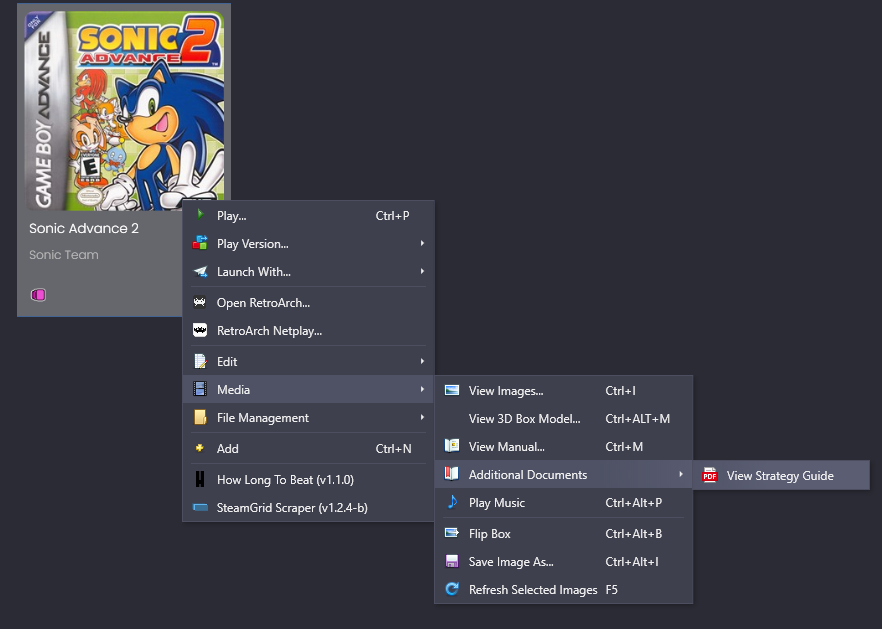Click the PDF icon for Strategy Guide
The height and width of the screenshot is (629, 882).
710,475
